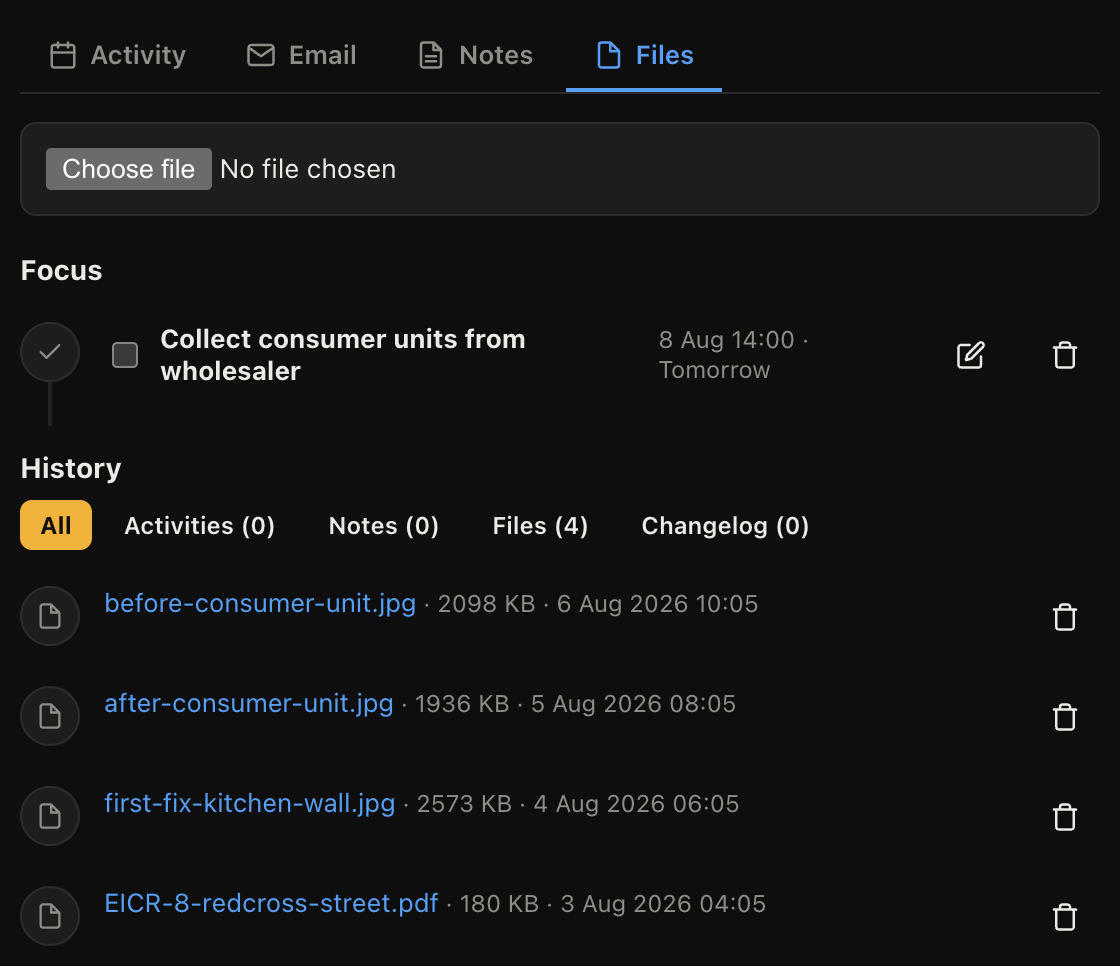Click the file icon beside after-consumer-unit.jpg
The width and height of the screenshot is (1120, 966).
click(x=50, y=716)
